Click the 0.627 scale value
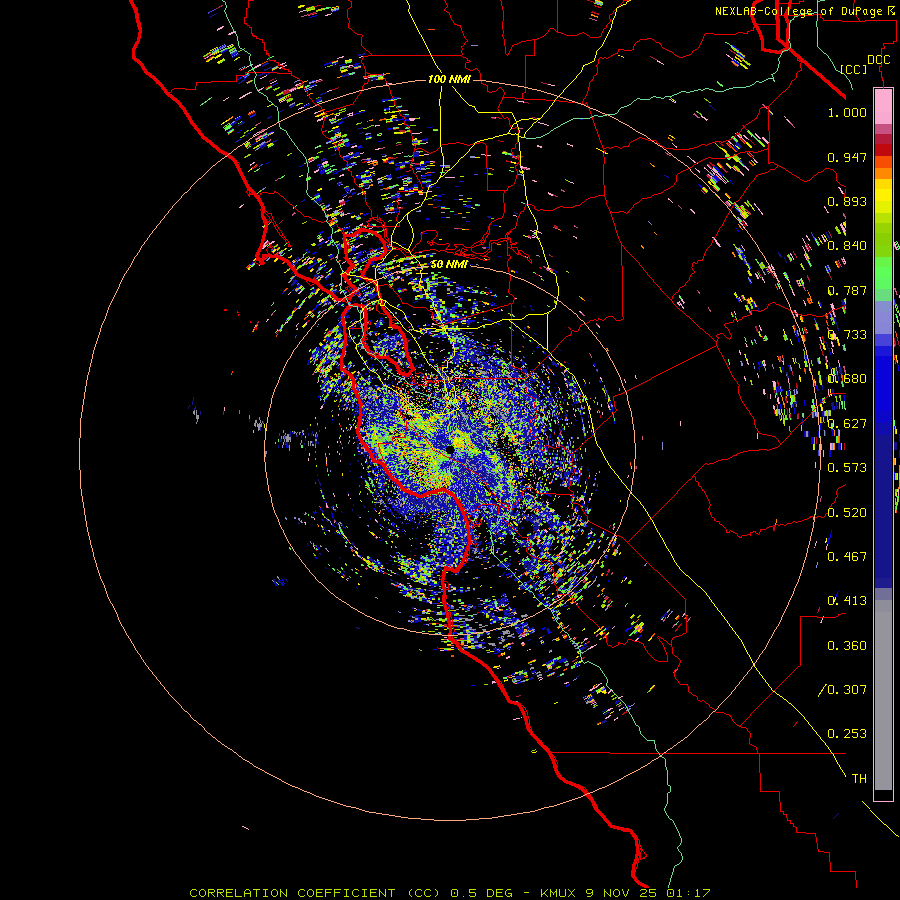Viewport: 900px width, 900px height. [x=847, y=424]
